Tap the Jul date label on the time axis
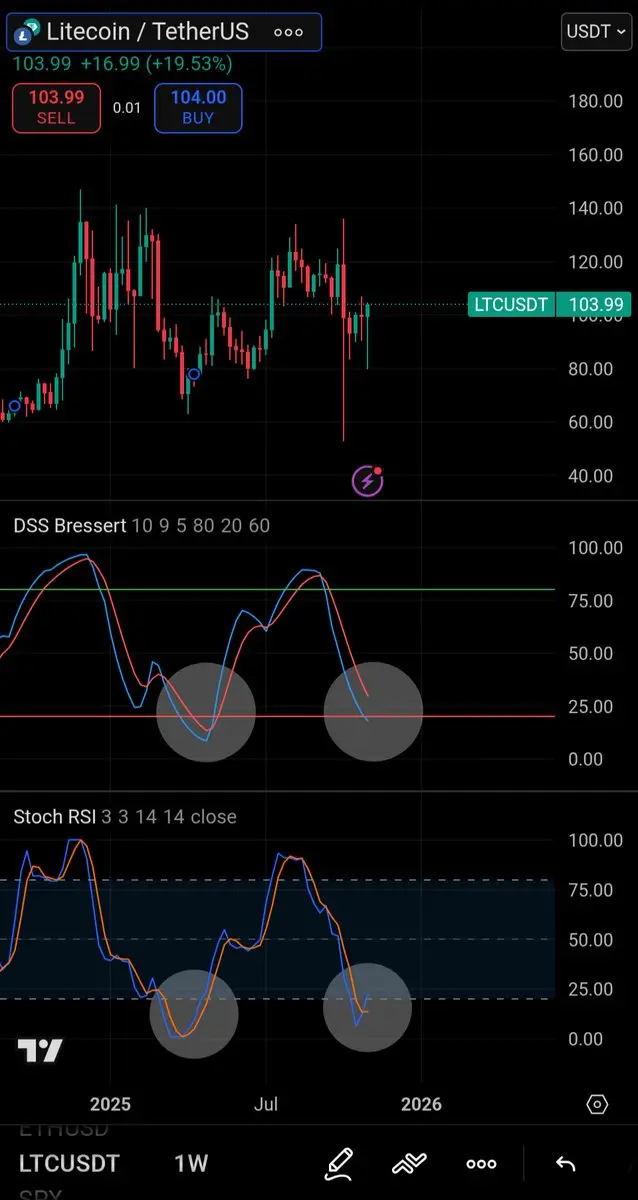This screenshot has height=1200, width=638. [x=266, y=1105]
